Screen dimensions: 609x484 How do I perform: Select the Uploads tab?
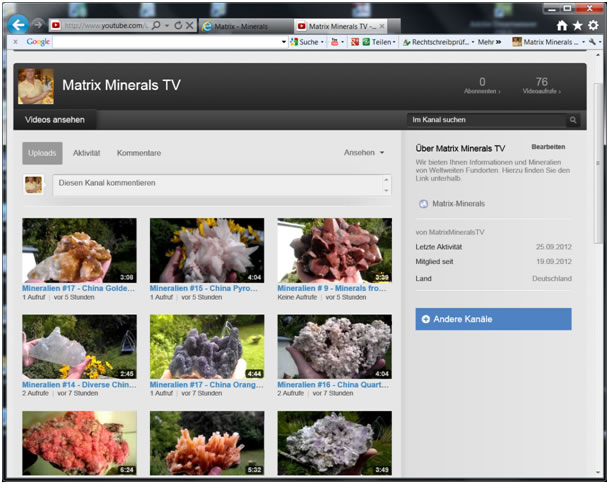(42, 153)
